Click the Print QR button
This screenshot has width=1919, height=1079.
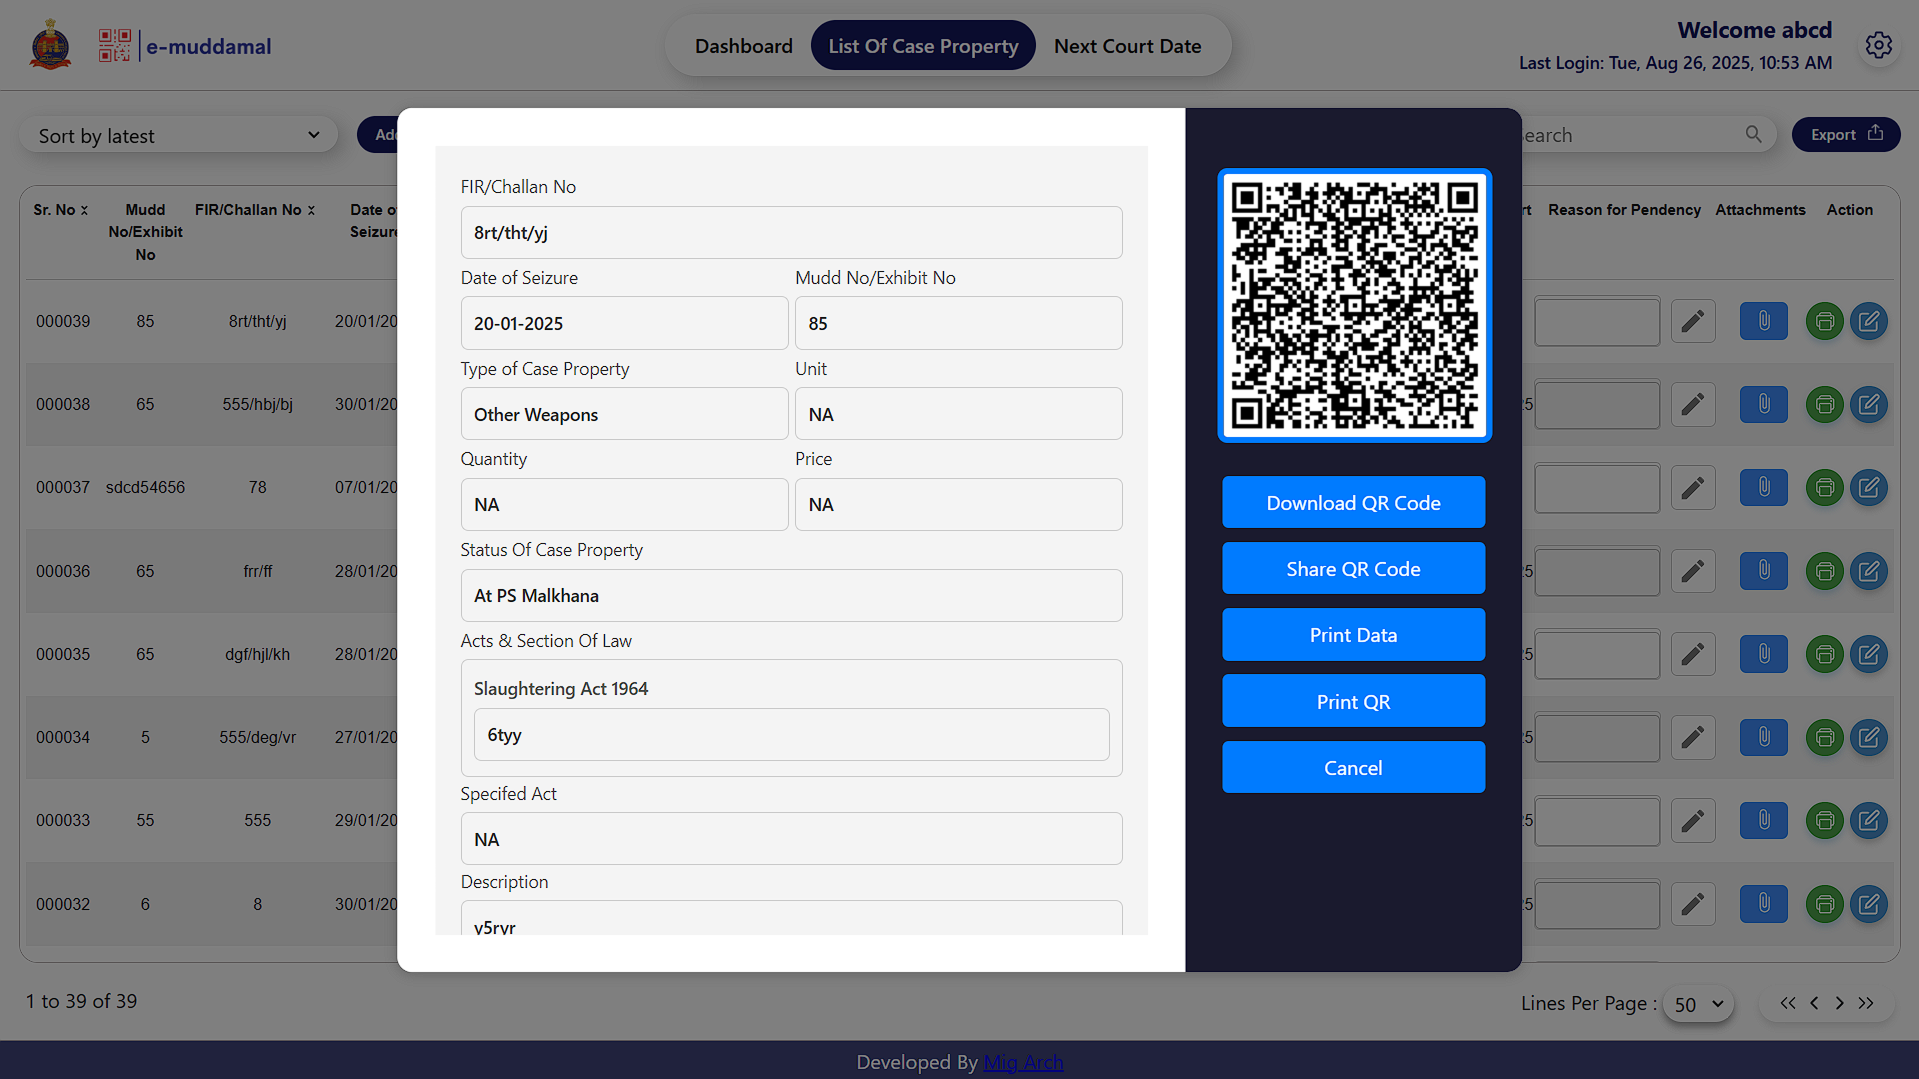pos(1353,702)
